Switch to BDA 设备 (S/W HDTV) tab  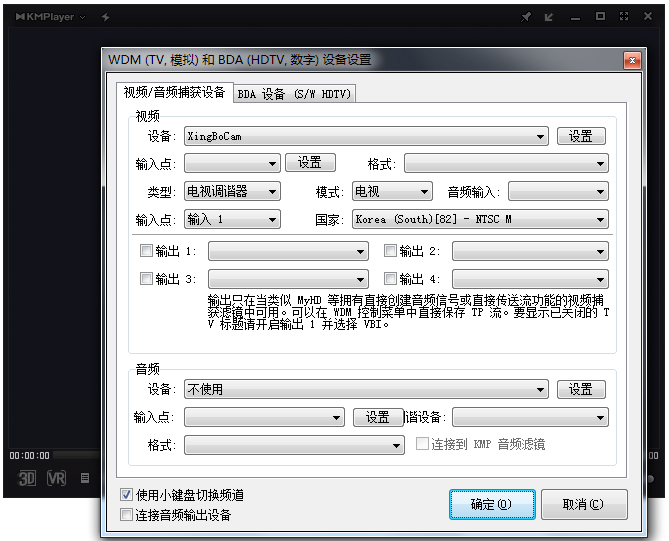point(294,93)
